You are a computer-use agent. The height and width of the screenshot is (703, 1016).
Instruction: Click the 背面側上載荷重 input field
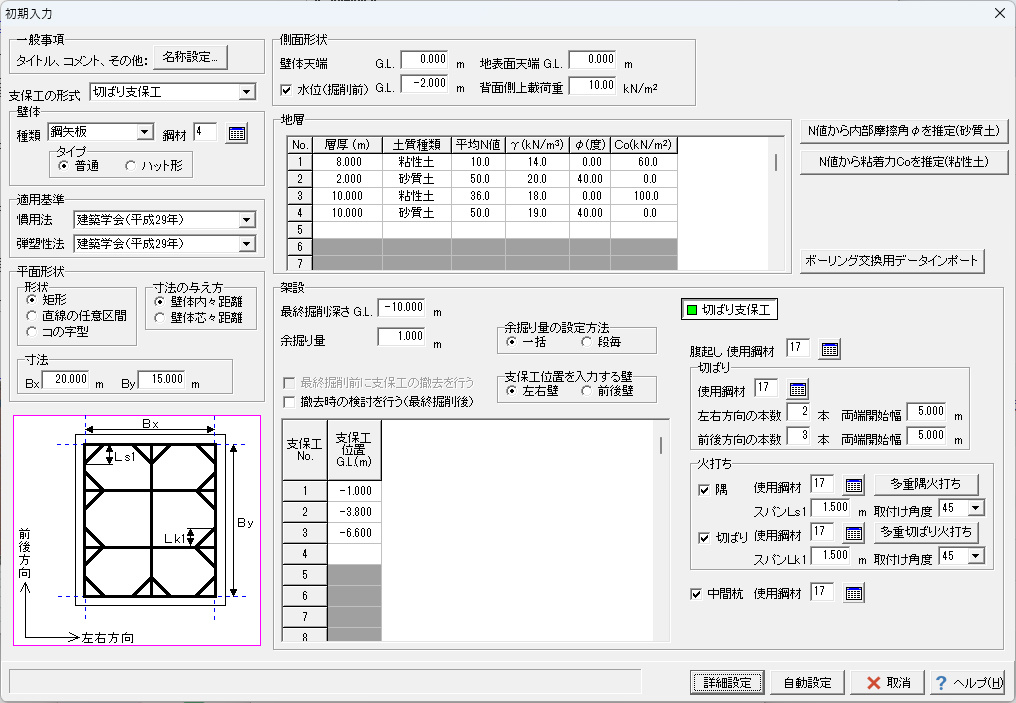[592, 86]
